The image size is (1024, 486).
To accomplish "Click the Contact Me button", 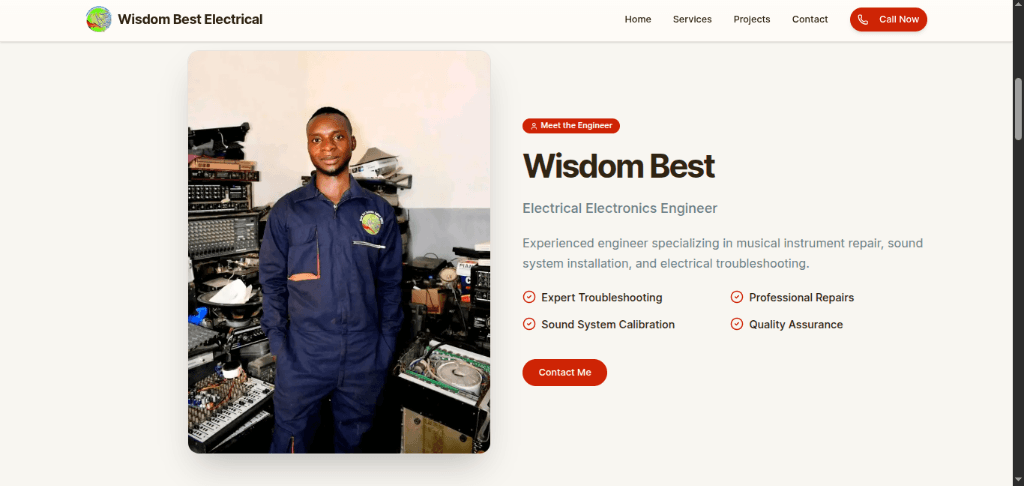I will [x=564, y=372].
